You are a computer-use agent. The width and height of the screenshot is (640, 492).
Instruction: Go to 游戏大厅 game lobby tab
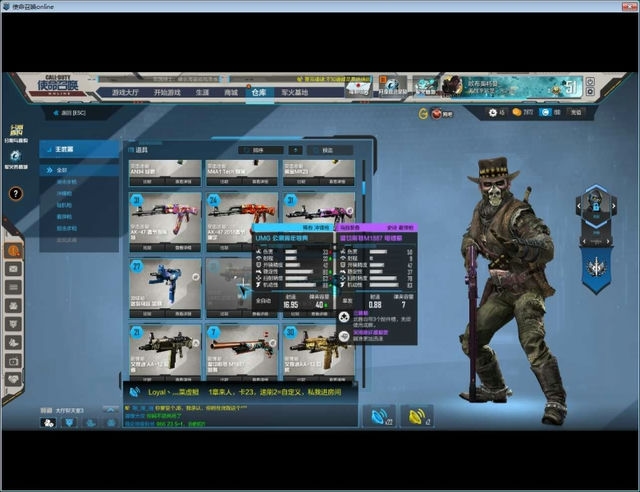(125, 92)
